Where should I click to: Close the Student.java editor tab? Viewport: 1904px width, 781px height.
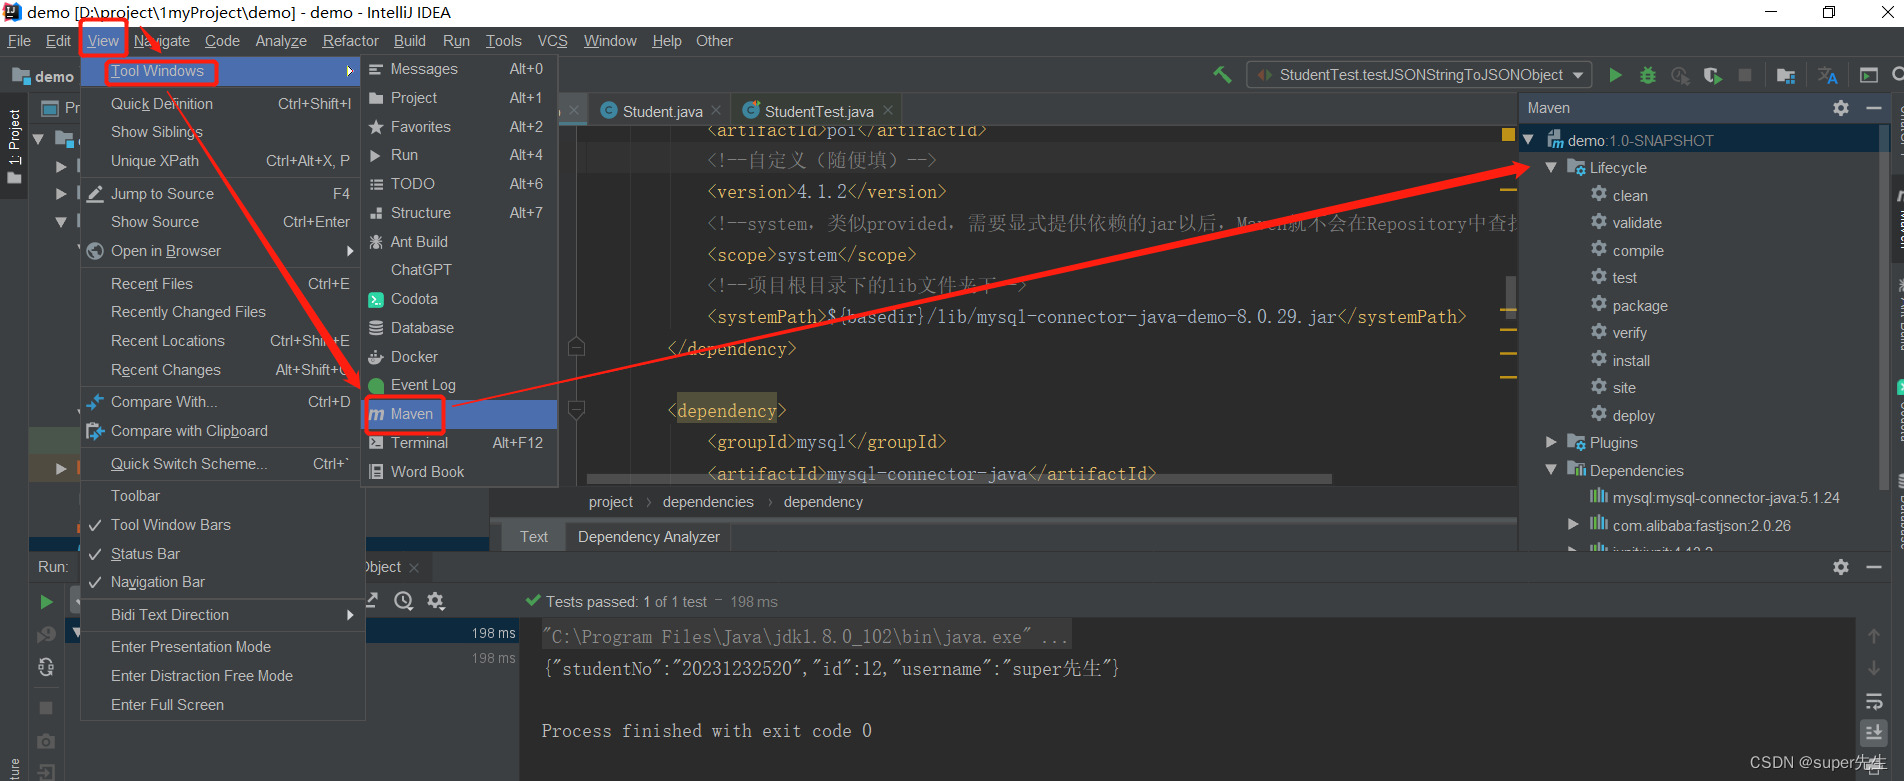tap(716, 111)
